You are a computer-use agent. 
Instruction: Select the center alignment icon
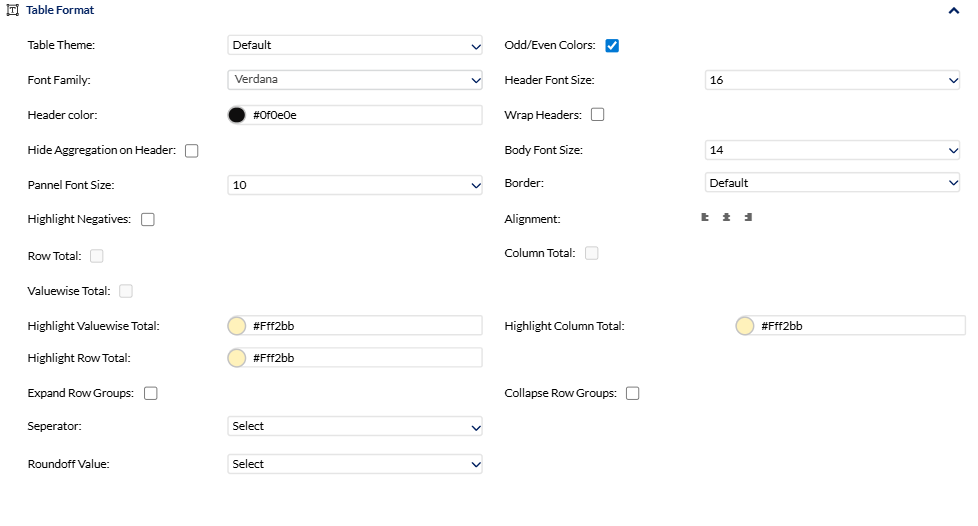(x=727, y=217)
